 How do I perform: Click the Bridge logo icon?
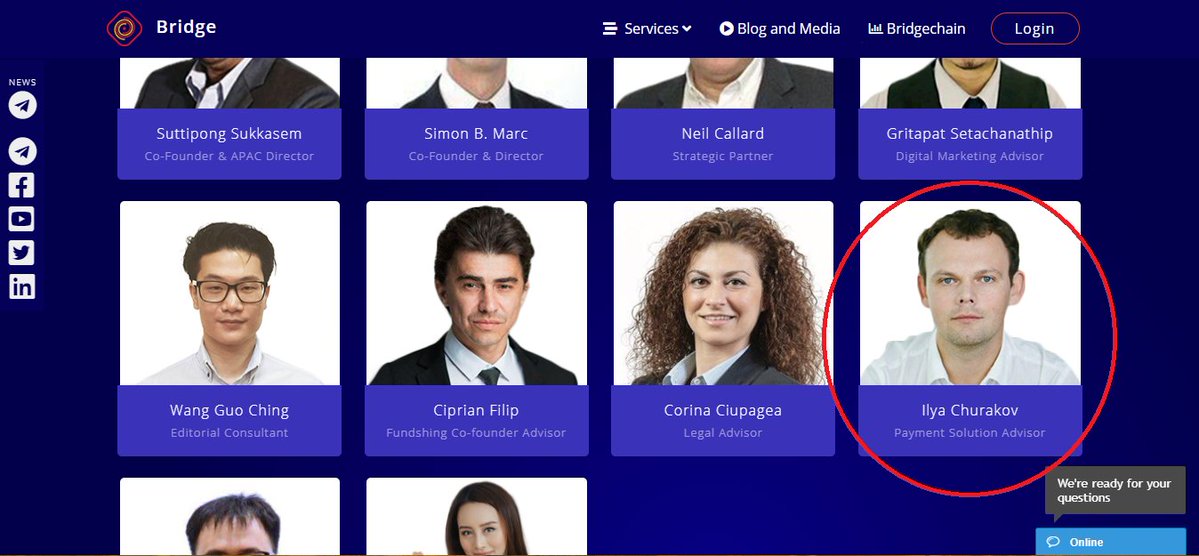(124, 28)
